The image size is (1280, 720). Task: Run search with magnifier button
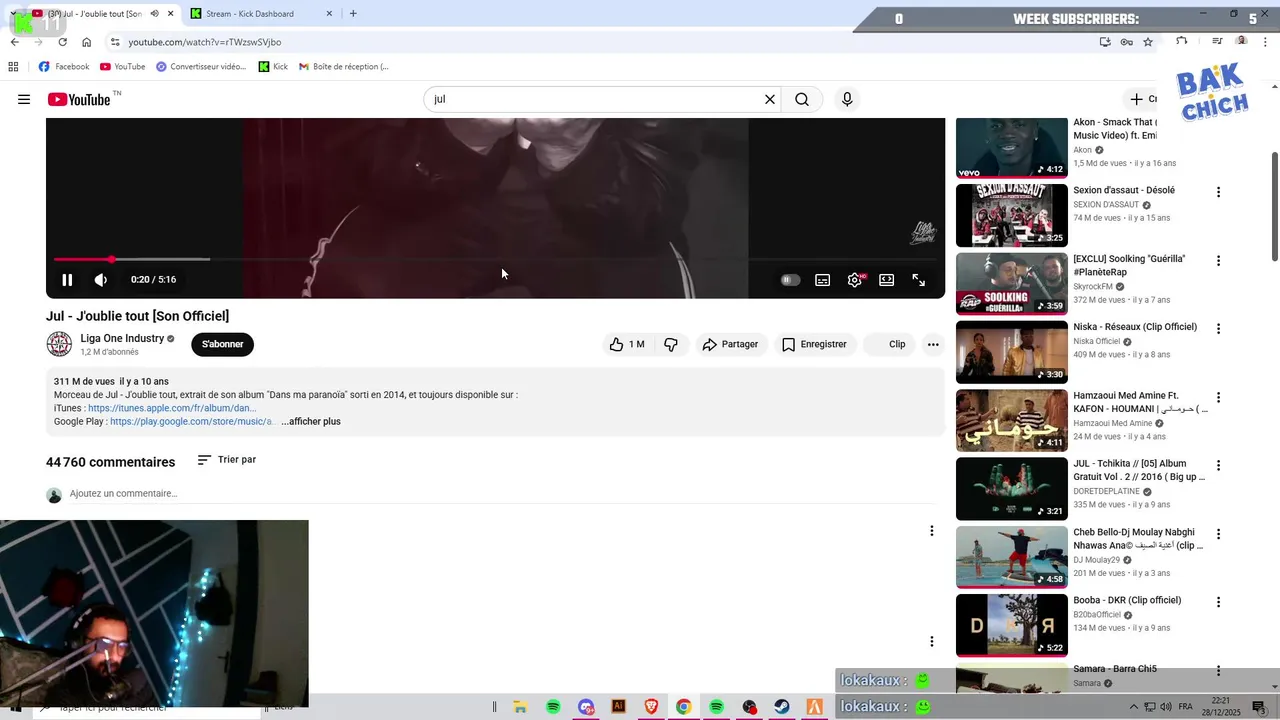[x=802, y=99]
